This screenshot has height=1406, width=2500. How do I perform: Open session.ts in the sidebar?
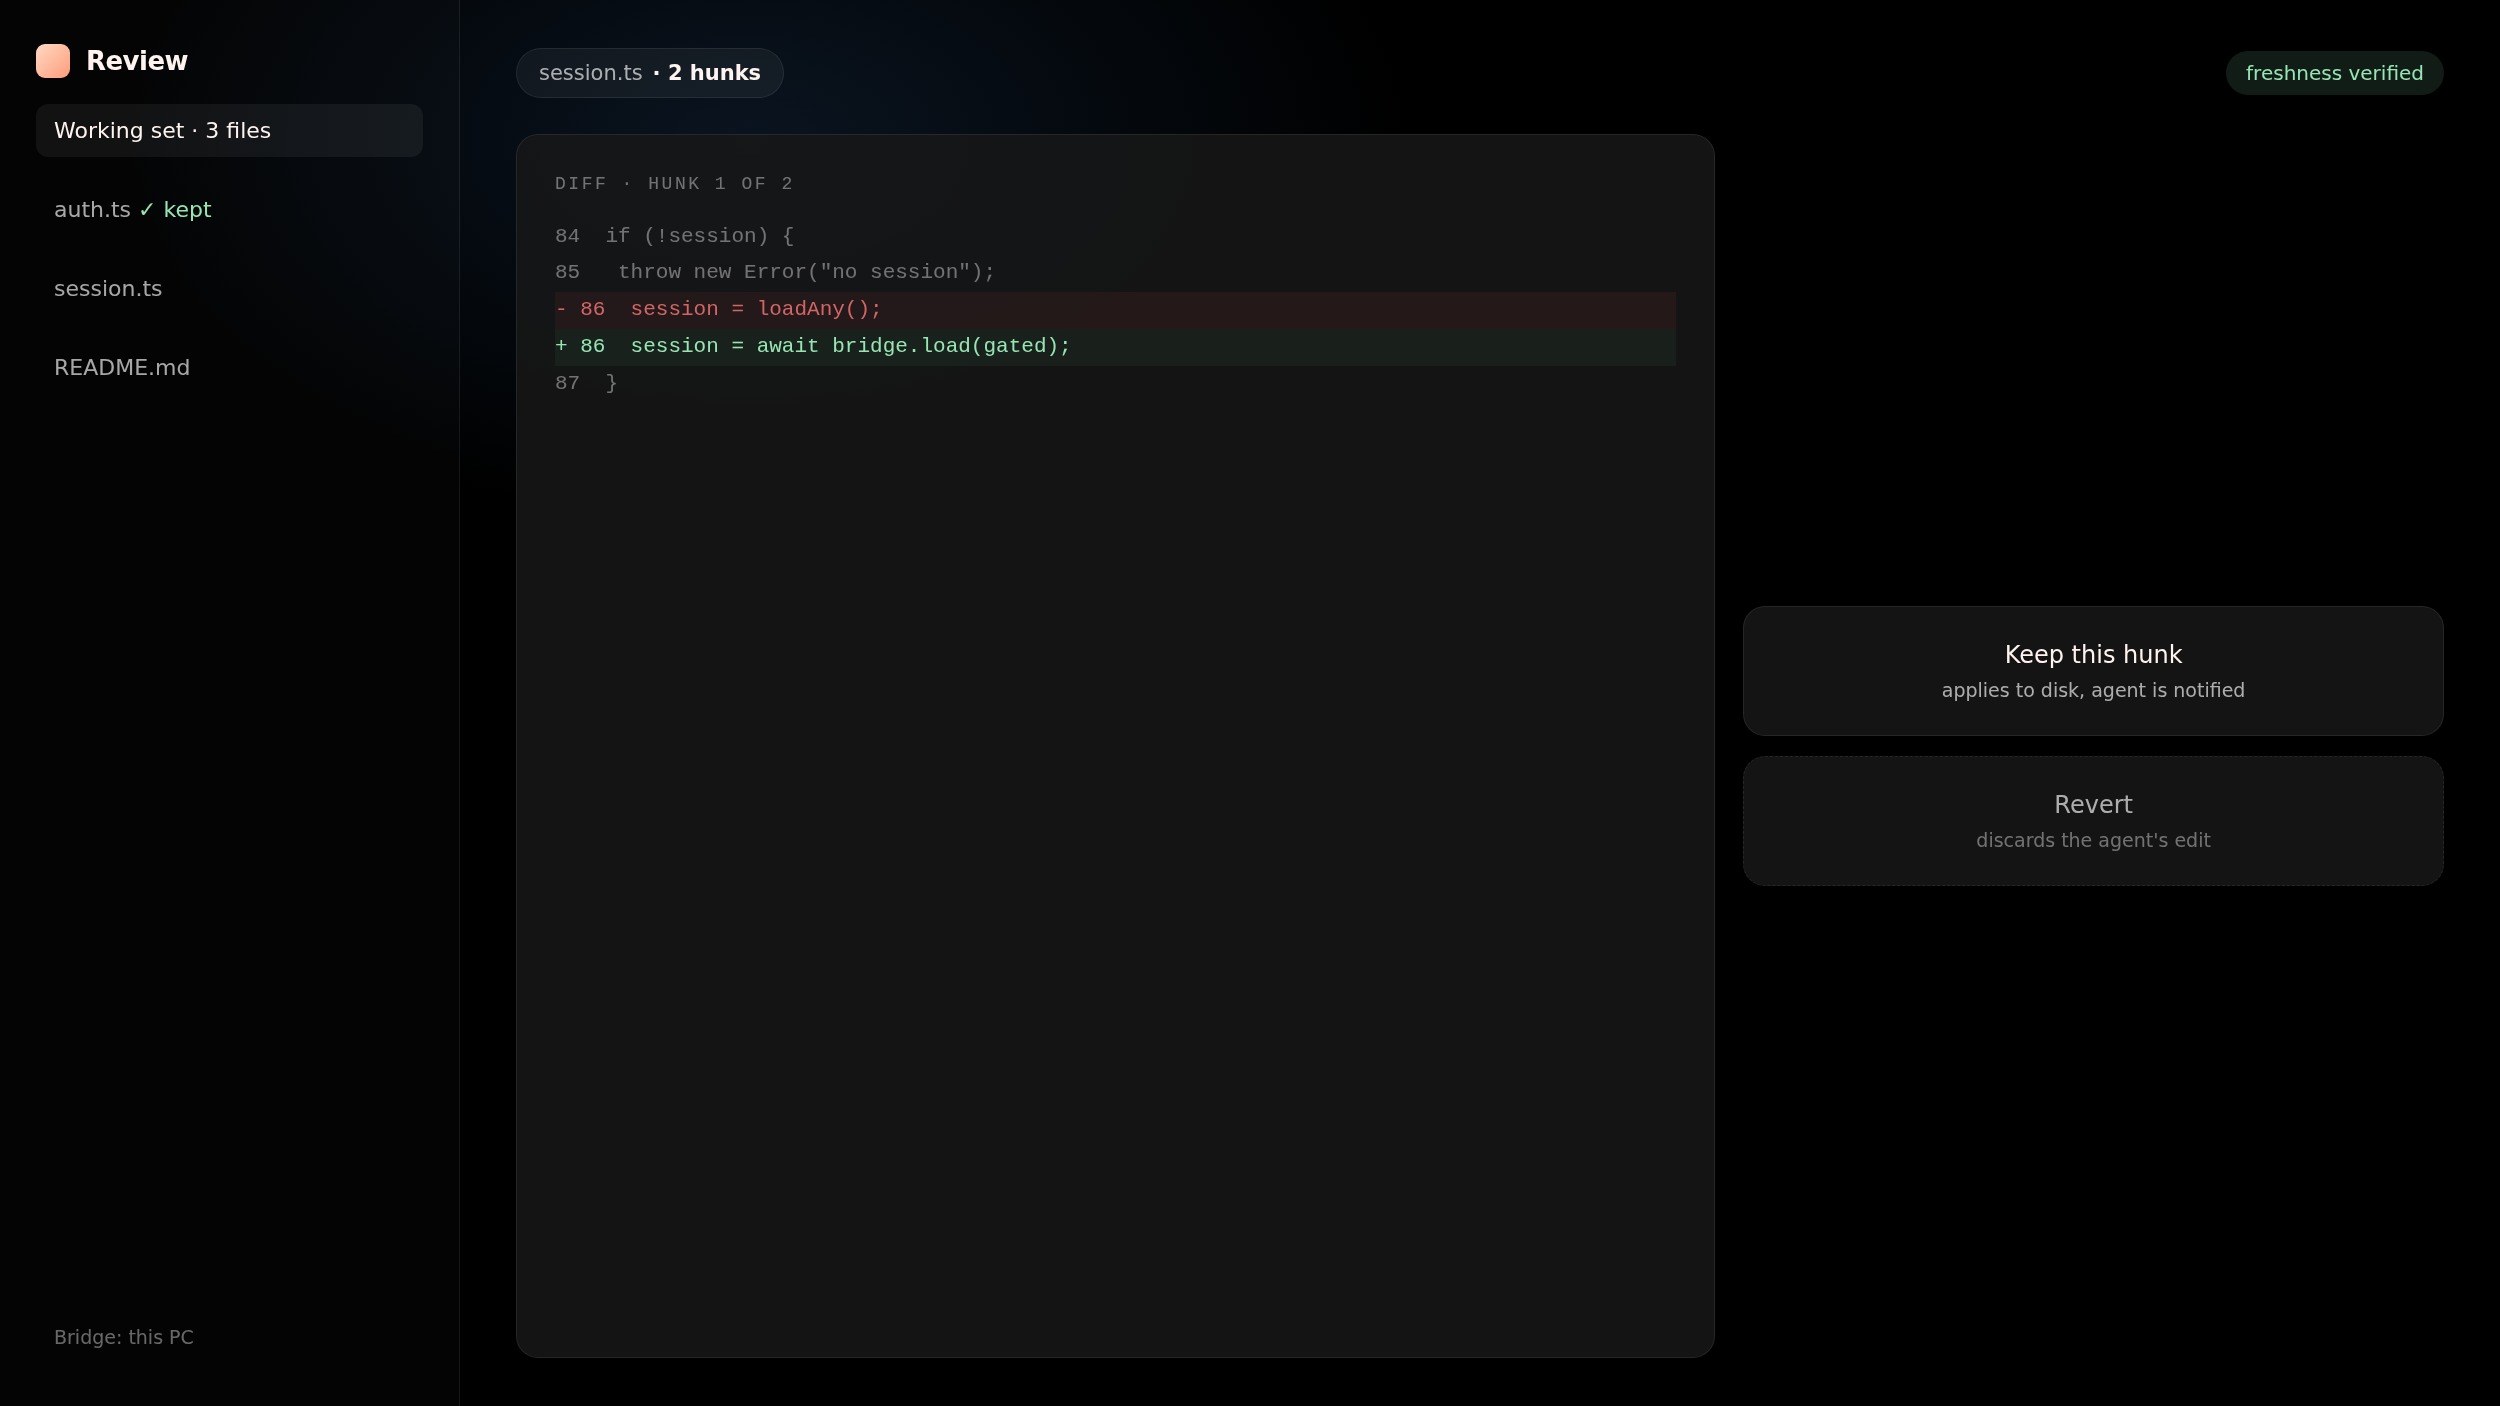[x=229, y=289]
